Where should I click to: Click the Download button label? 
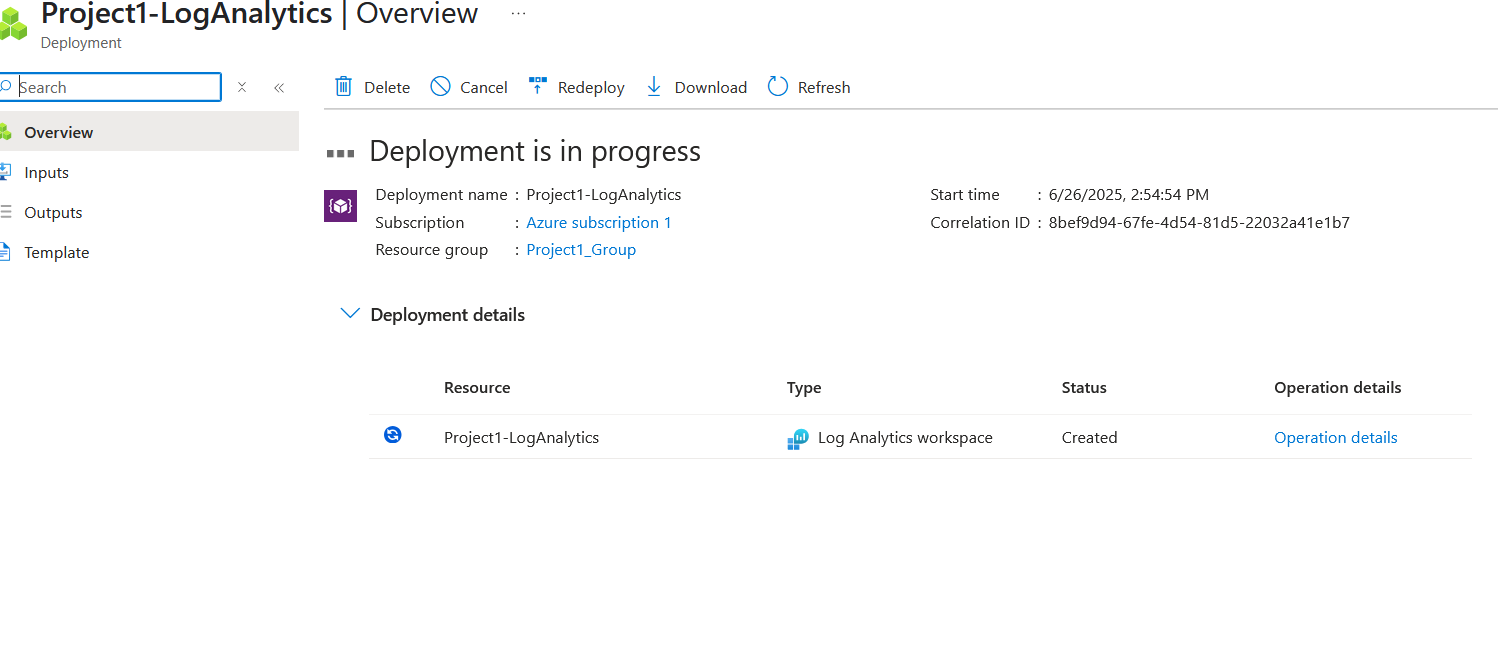711,87
